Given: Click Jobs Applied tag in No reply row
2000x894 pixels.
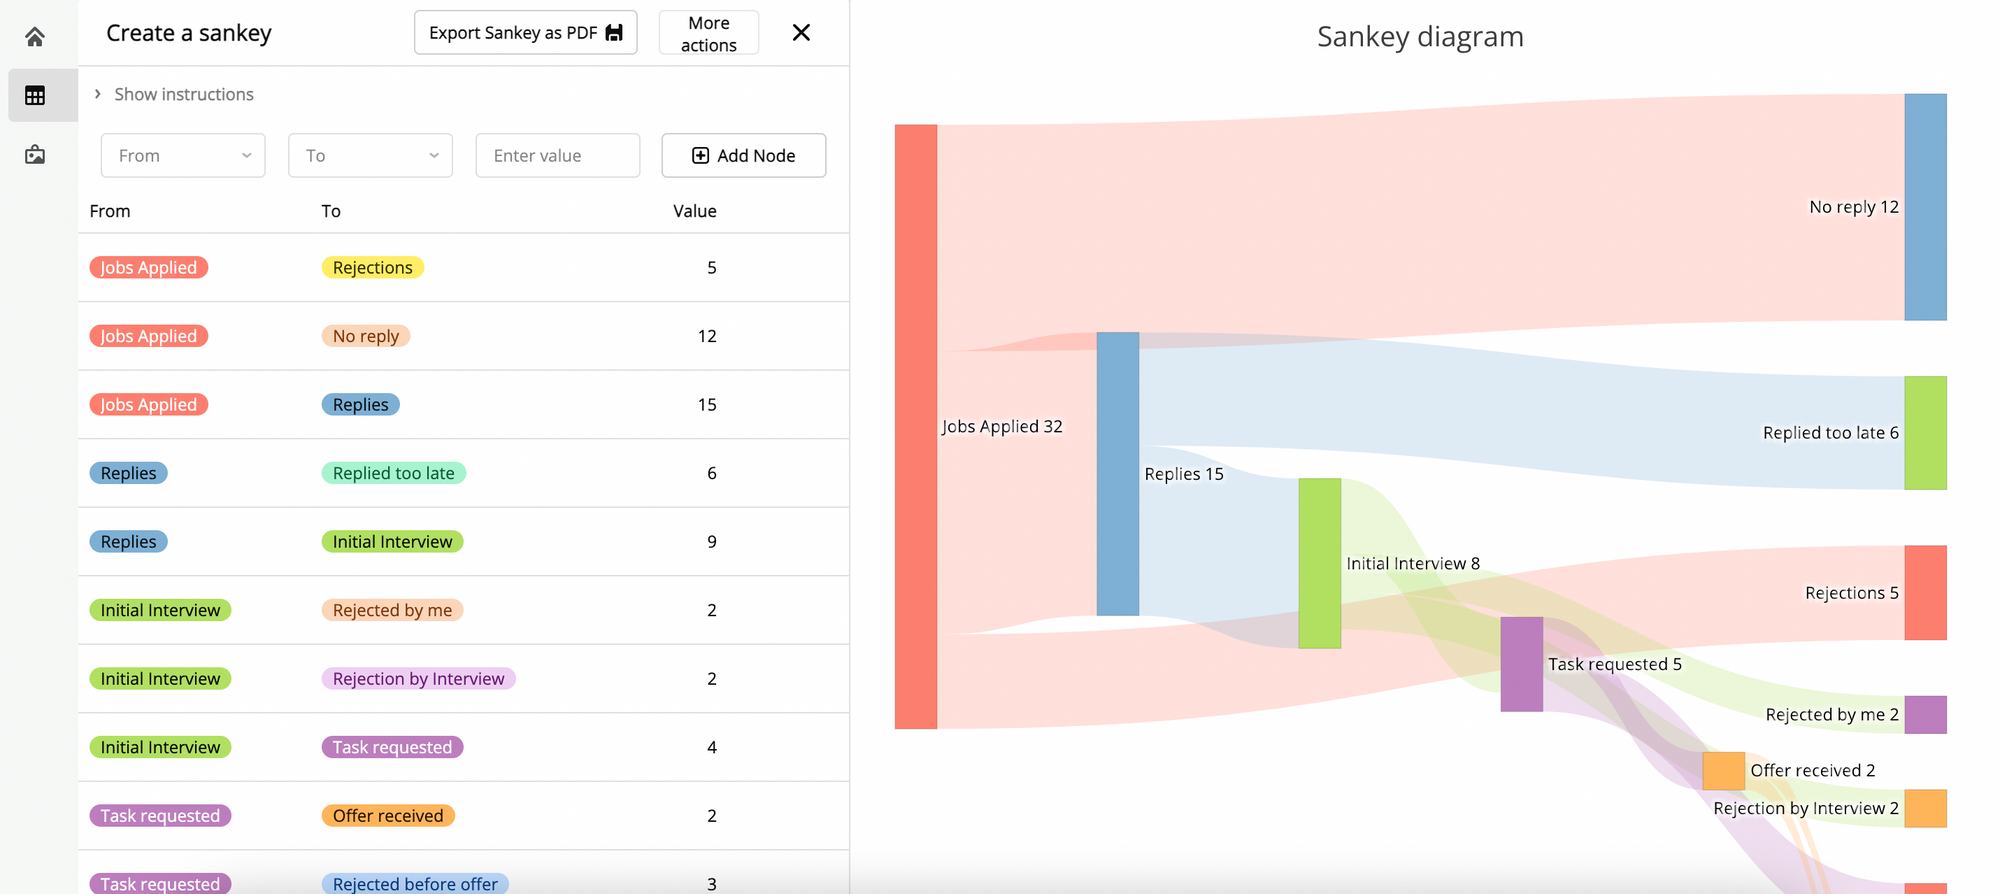Looking at the screenshot, I should click(x=149, y=336).
